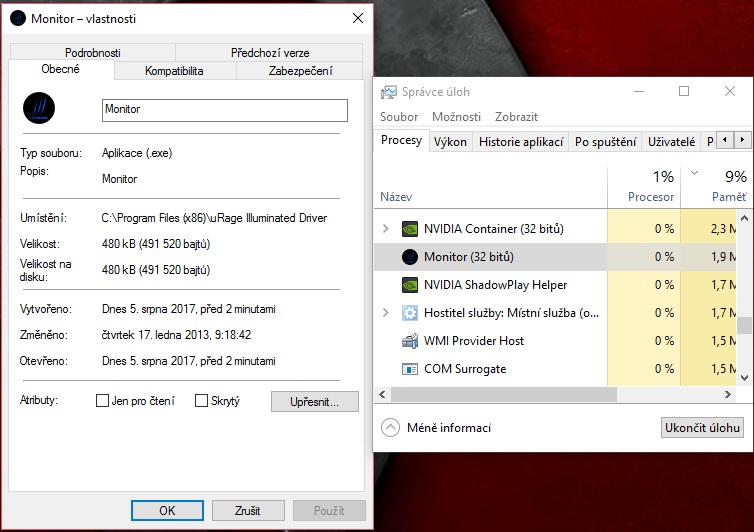Click the Monitor (32 bitů) process icon
Screen dimensions: 754x532
pyautogui.click(x=409, y=257)
